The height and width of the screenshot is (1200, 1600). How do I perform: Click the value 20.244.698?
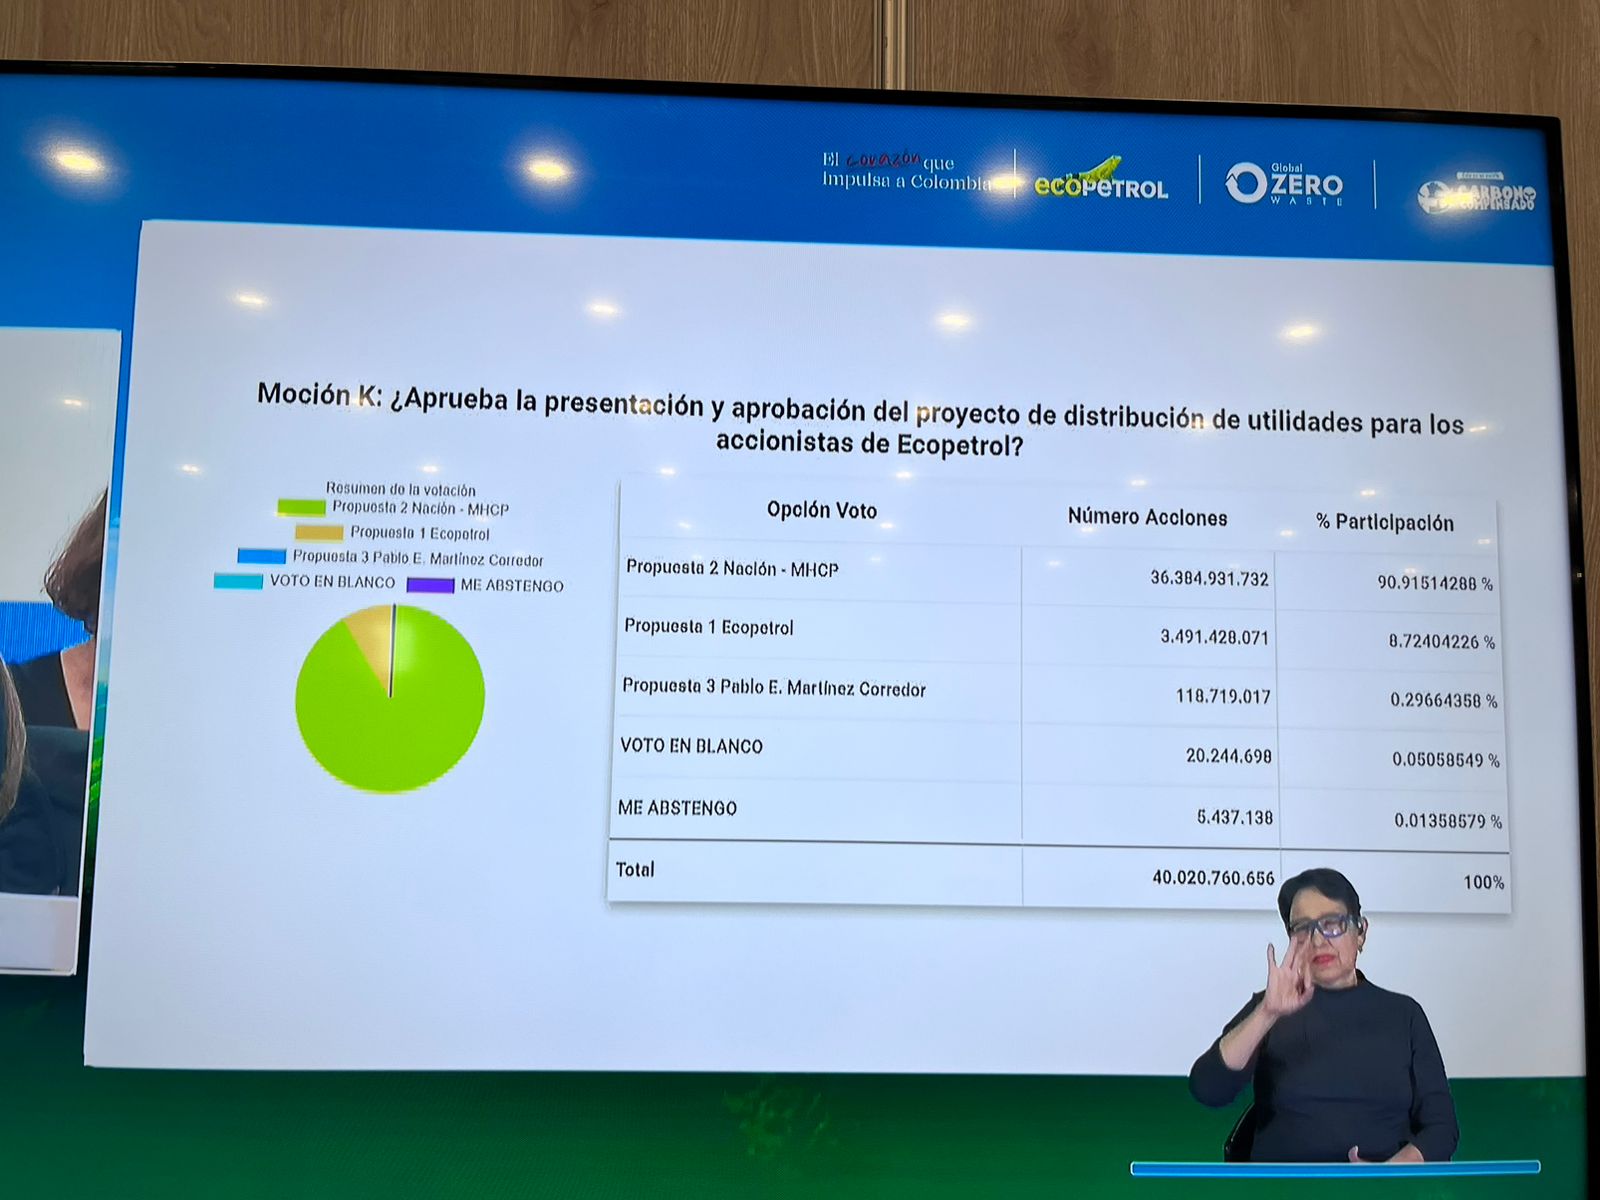pyautogui.click(x=1229, y=756)
